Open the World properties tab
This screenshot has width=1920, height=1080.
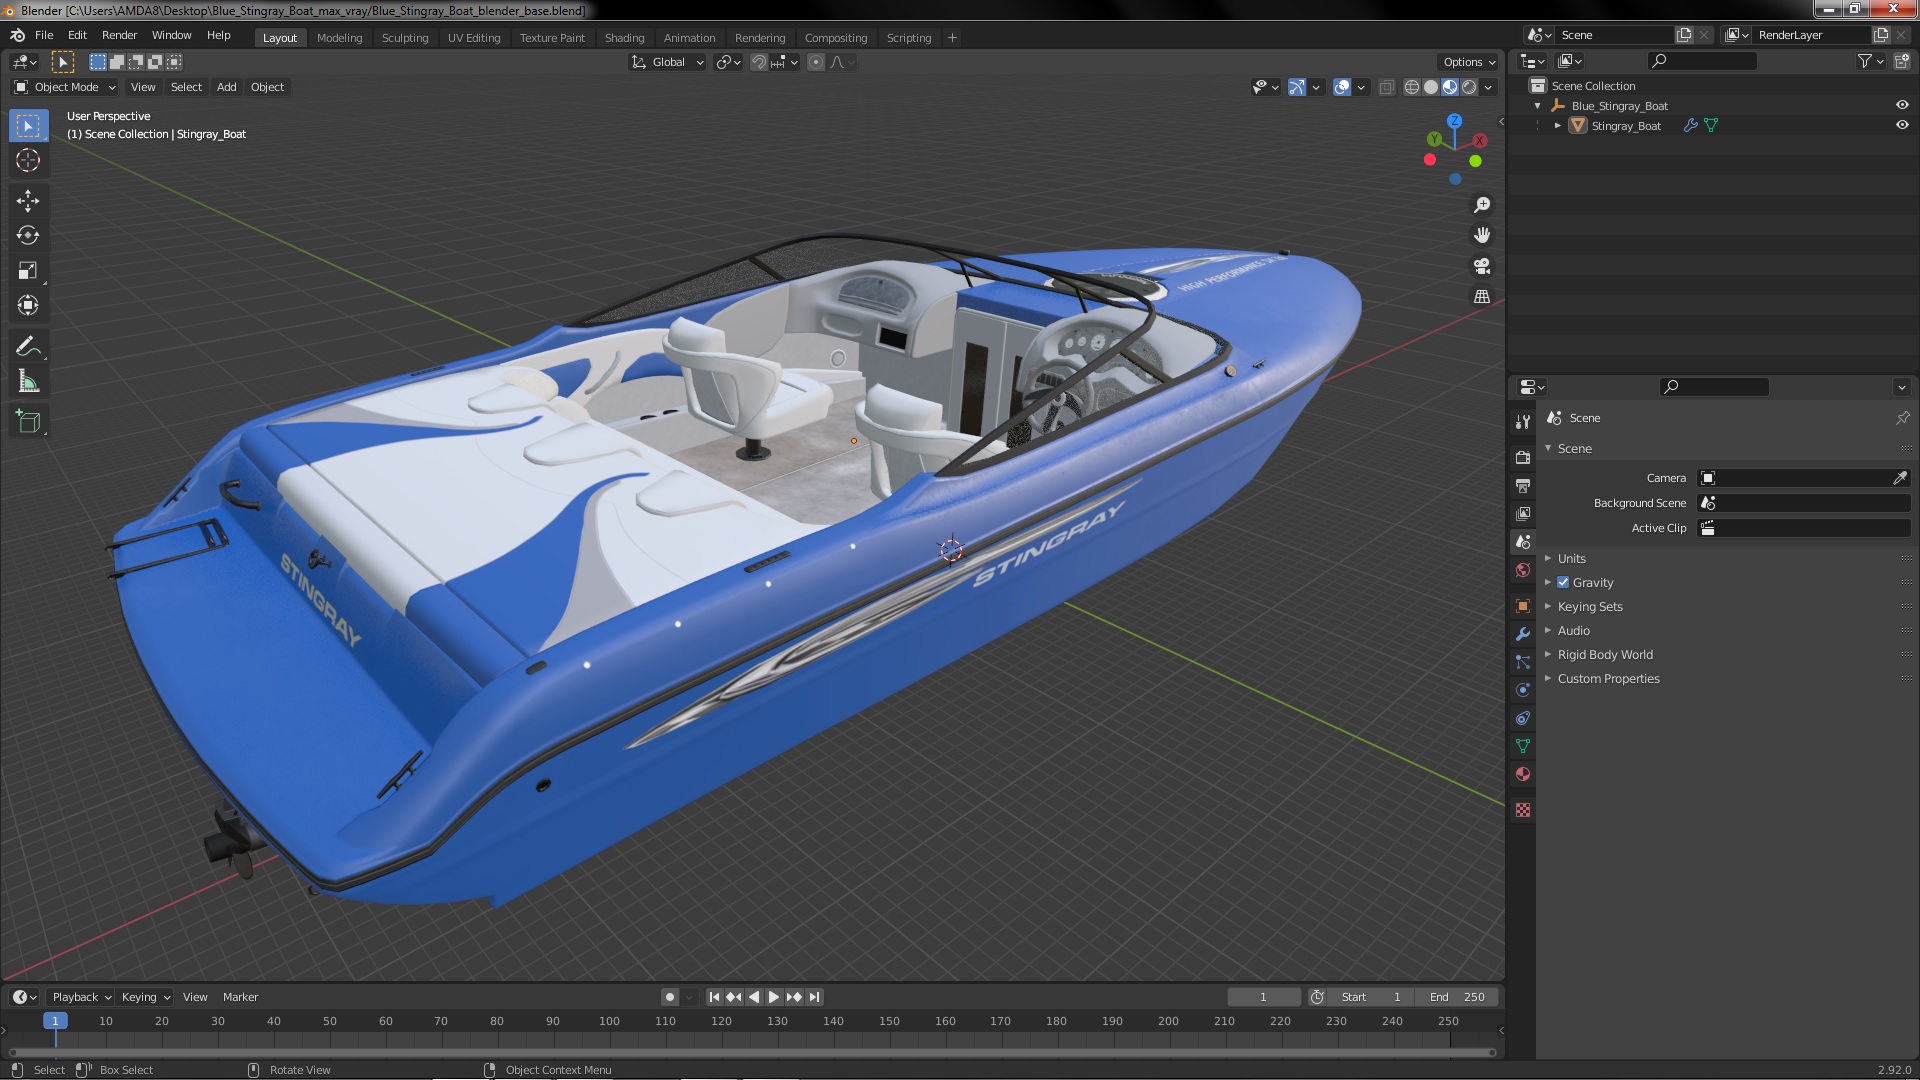click(x=1523, y=570)
